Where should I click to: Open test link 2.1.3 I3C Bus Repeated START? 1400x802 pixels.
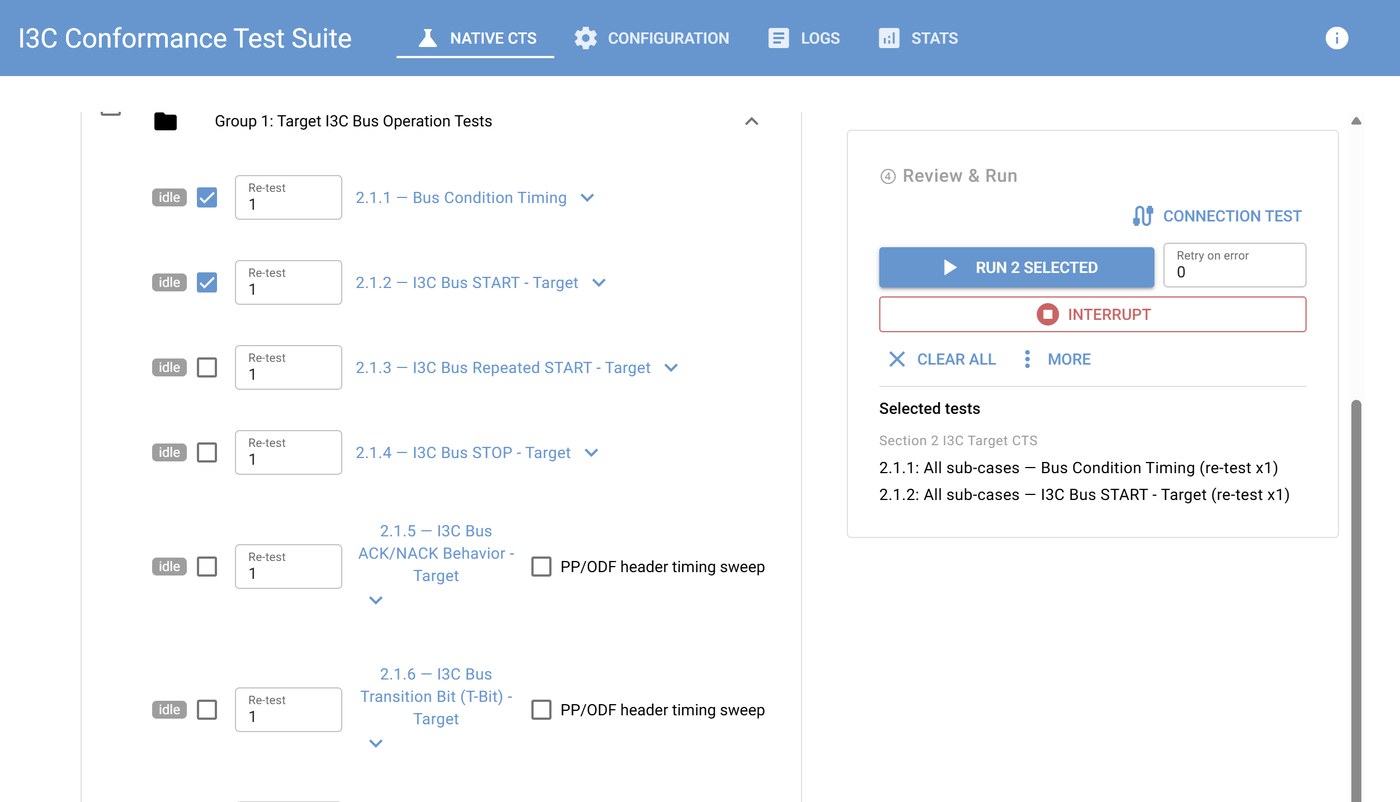(x=503, y=368)
